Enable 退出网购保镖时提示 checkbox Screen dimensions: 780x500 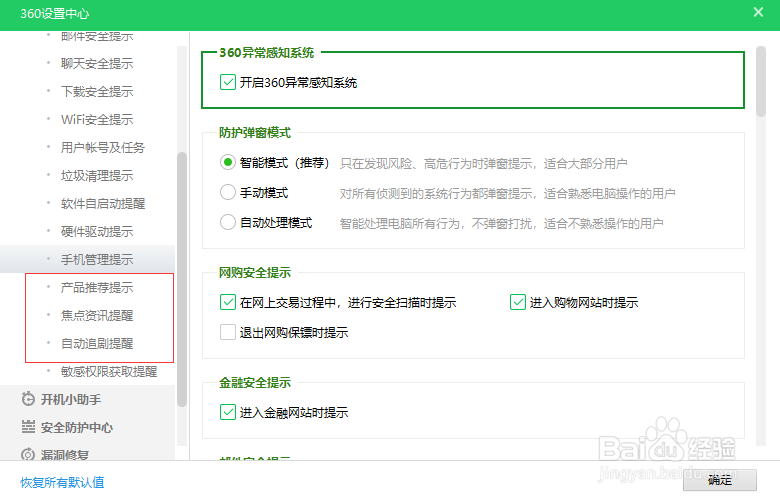228,332
